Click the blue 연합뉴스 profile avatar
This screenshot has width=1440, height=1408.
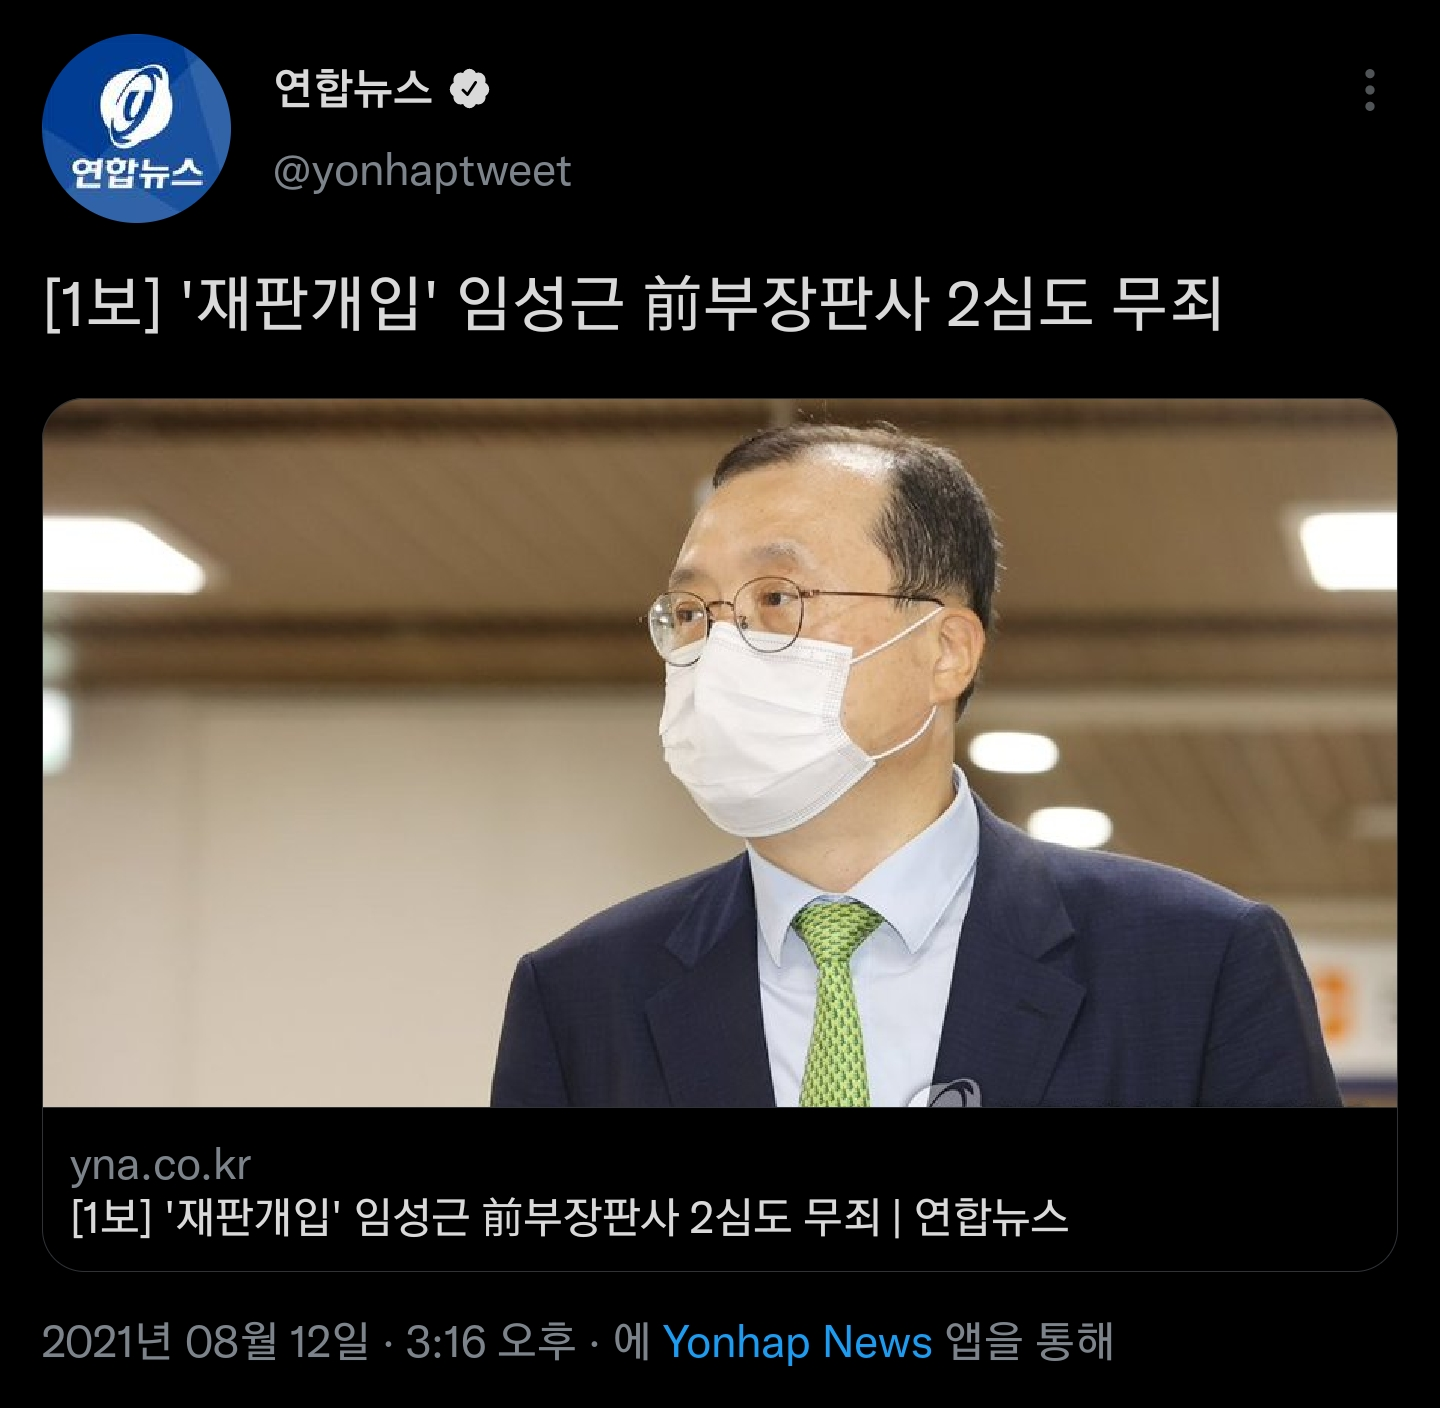136,128
